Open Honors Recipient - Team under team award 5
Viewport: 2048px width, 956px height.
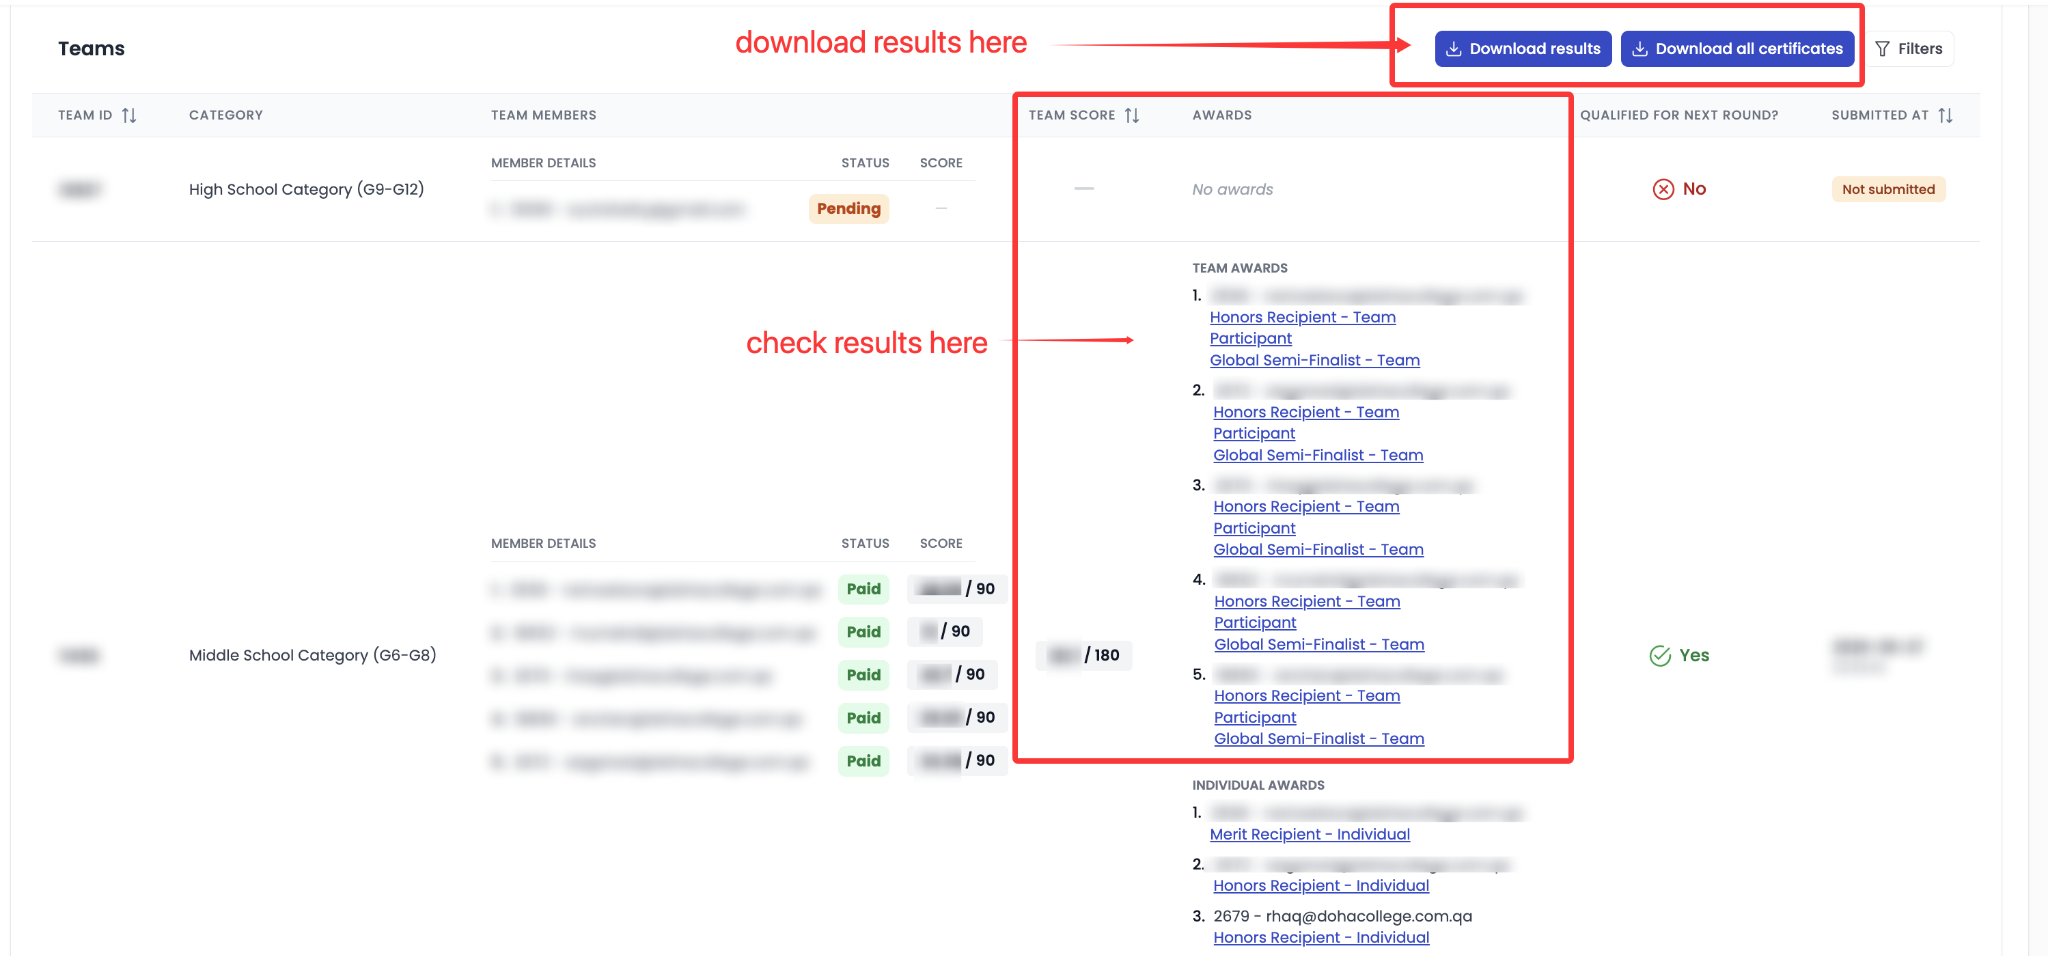1307,696
